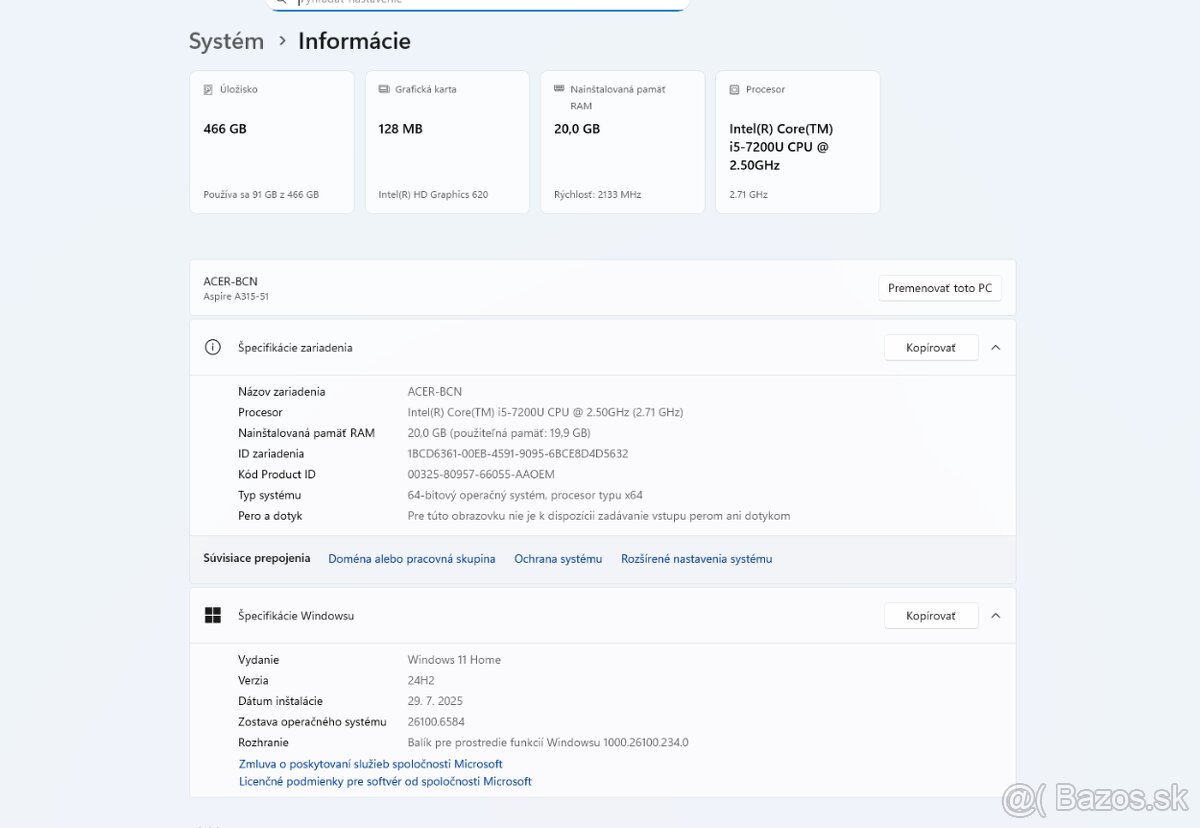Click the info icon beside Špecifikácie zariadenia
Image resolution: width=1200 pixels, height=828 pixels.
(x=213, y=348)
